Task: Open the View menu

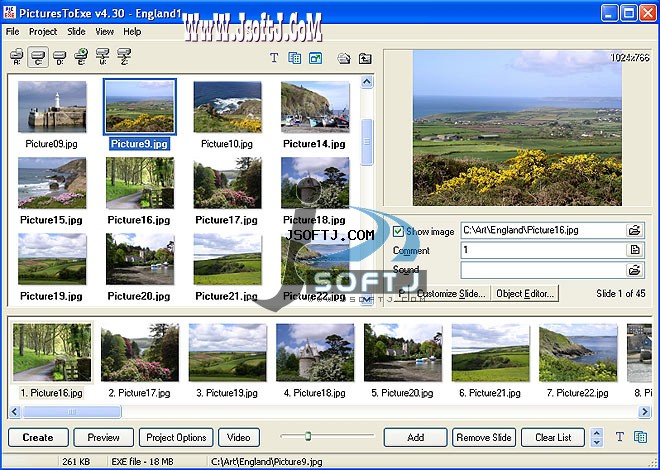Action: point(104,32)
